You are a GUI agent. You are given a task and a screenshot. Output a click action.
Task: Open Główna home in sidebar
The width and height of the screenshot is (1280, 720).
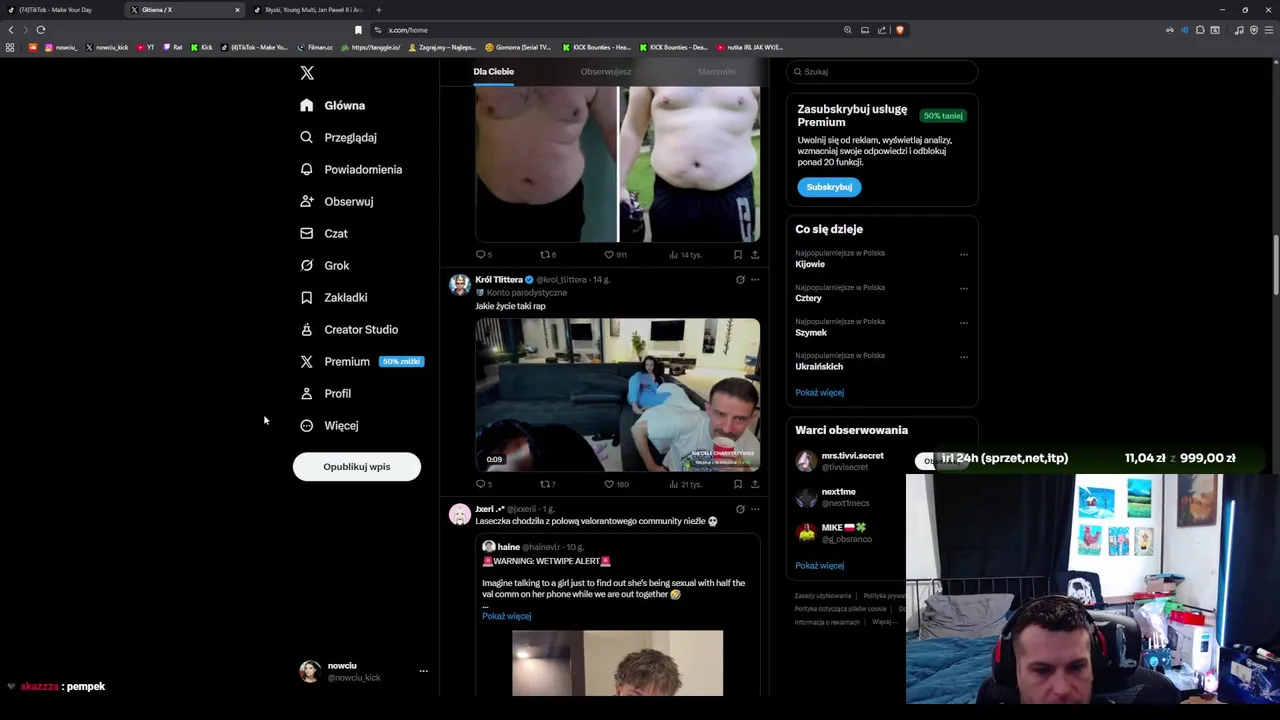(x=333, y=105)
